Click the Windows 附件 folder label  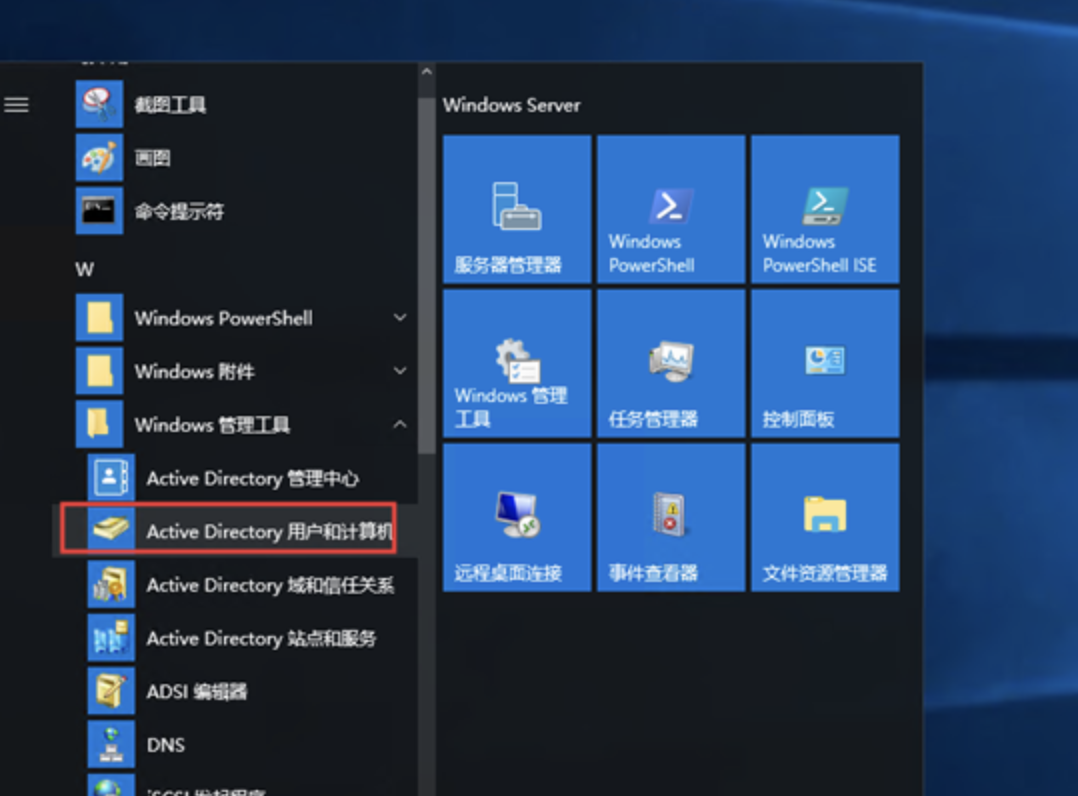click(195, 372)
